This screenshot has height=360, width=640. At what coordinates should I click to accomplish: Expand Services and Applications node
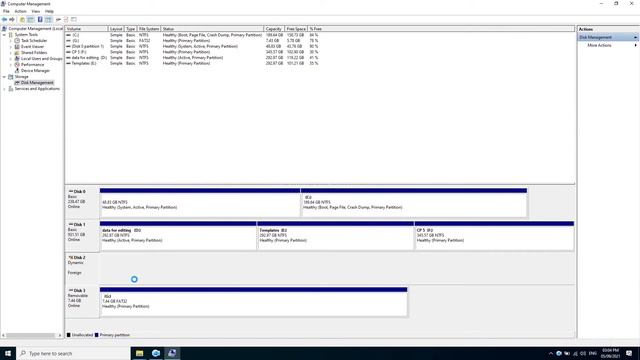(x=4, y=89)
